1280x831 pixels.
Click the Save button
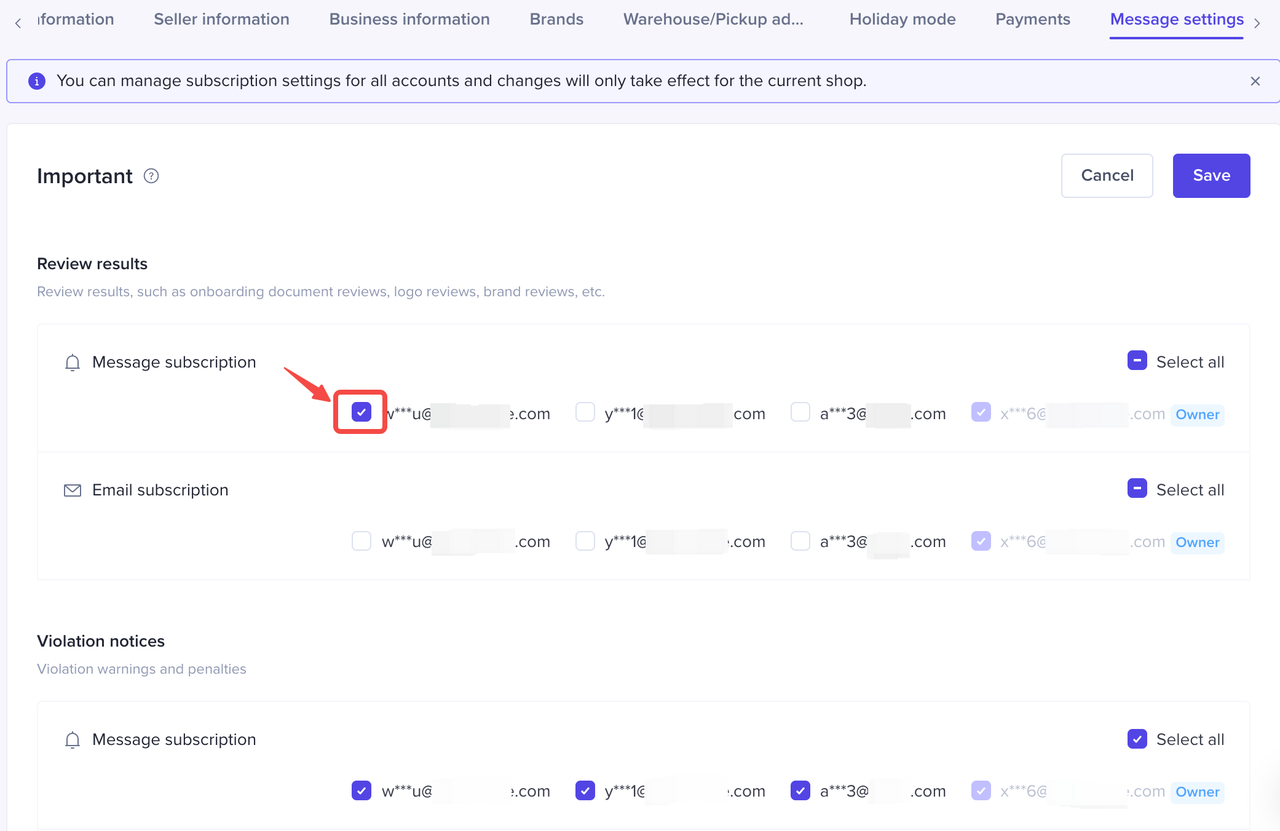tap(1210, 175)
